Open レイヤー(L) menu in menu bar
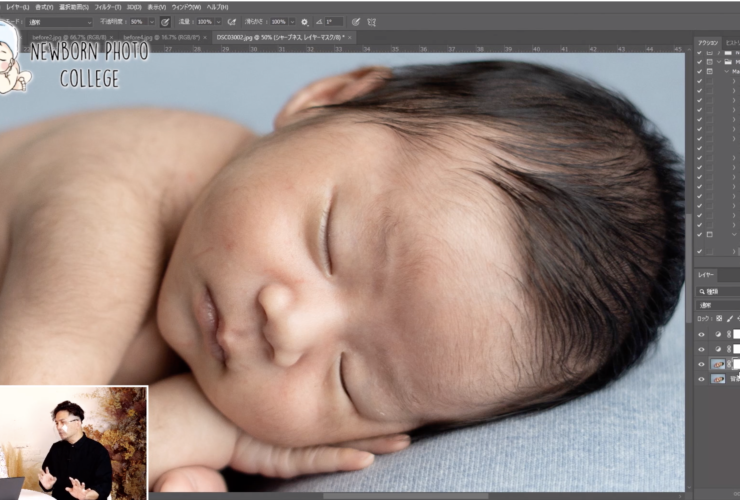Viewport: 740px width, 500px height. 17,7
